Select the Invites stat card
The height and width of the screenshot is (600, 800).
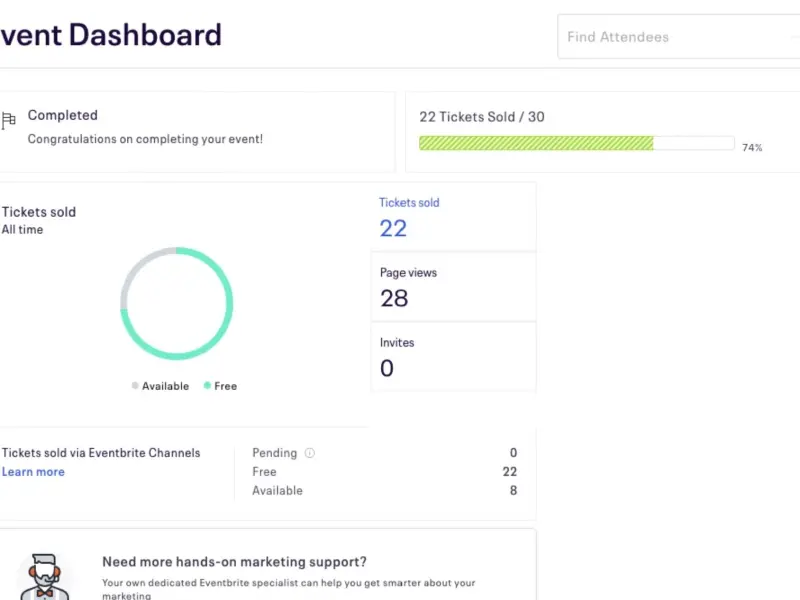tap(454, 357)
